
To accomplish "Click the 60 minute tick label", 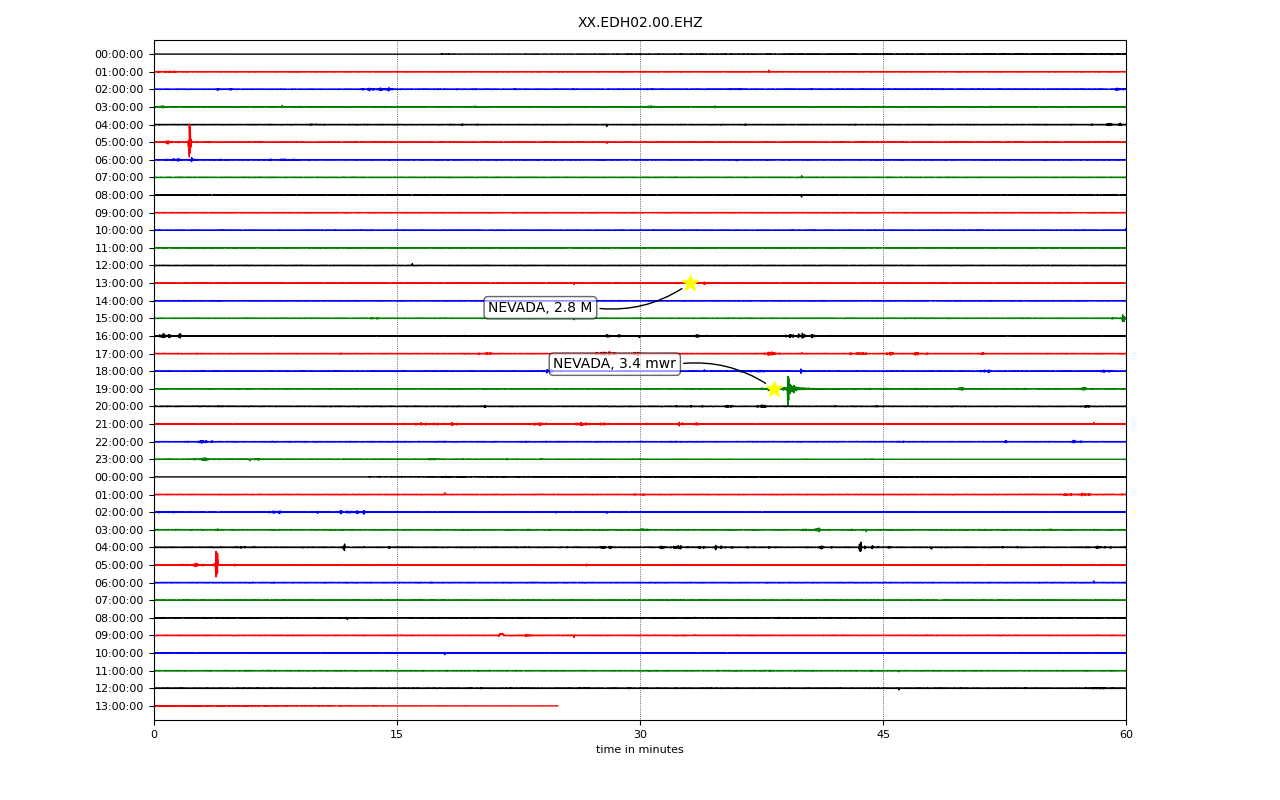I will pos(1126,735).
